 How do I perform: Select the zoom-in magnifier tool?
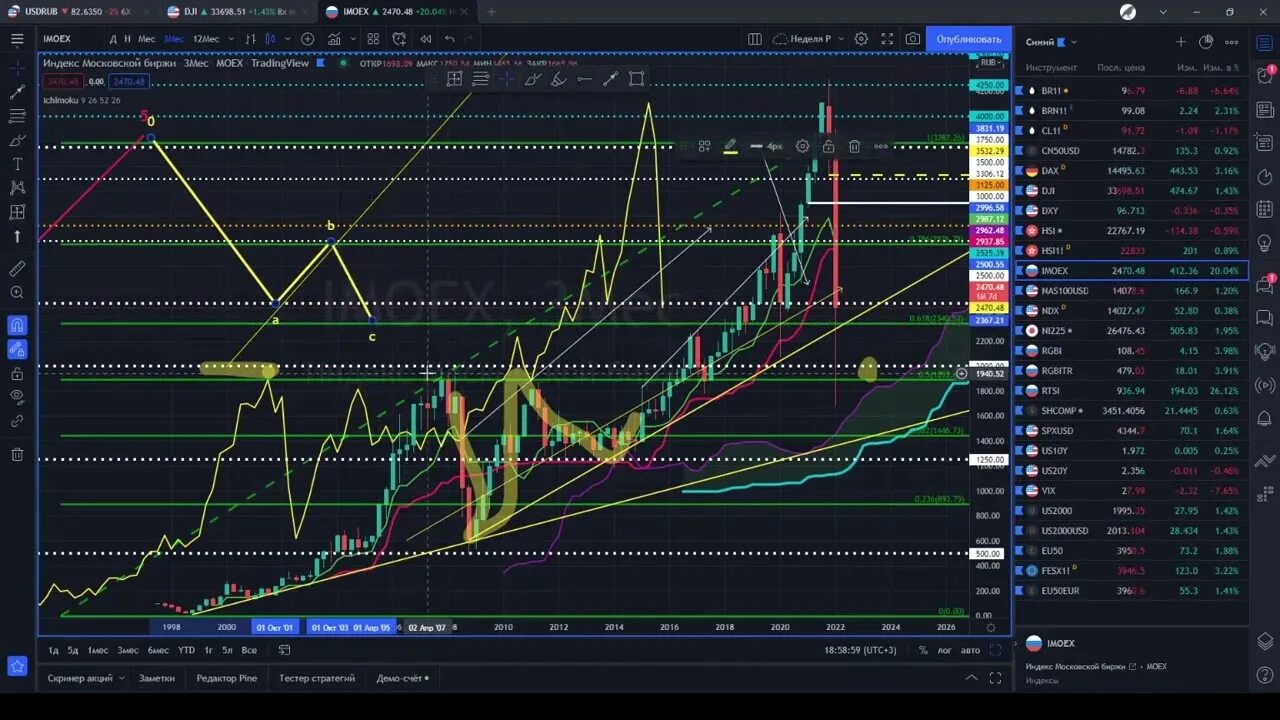coord(17,293)
